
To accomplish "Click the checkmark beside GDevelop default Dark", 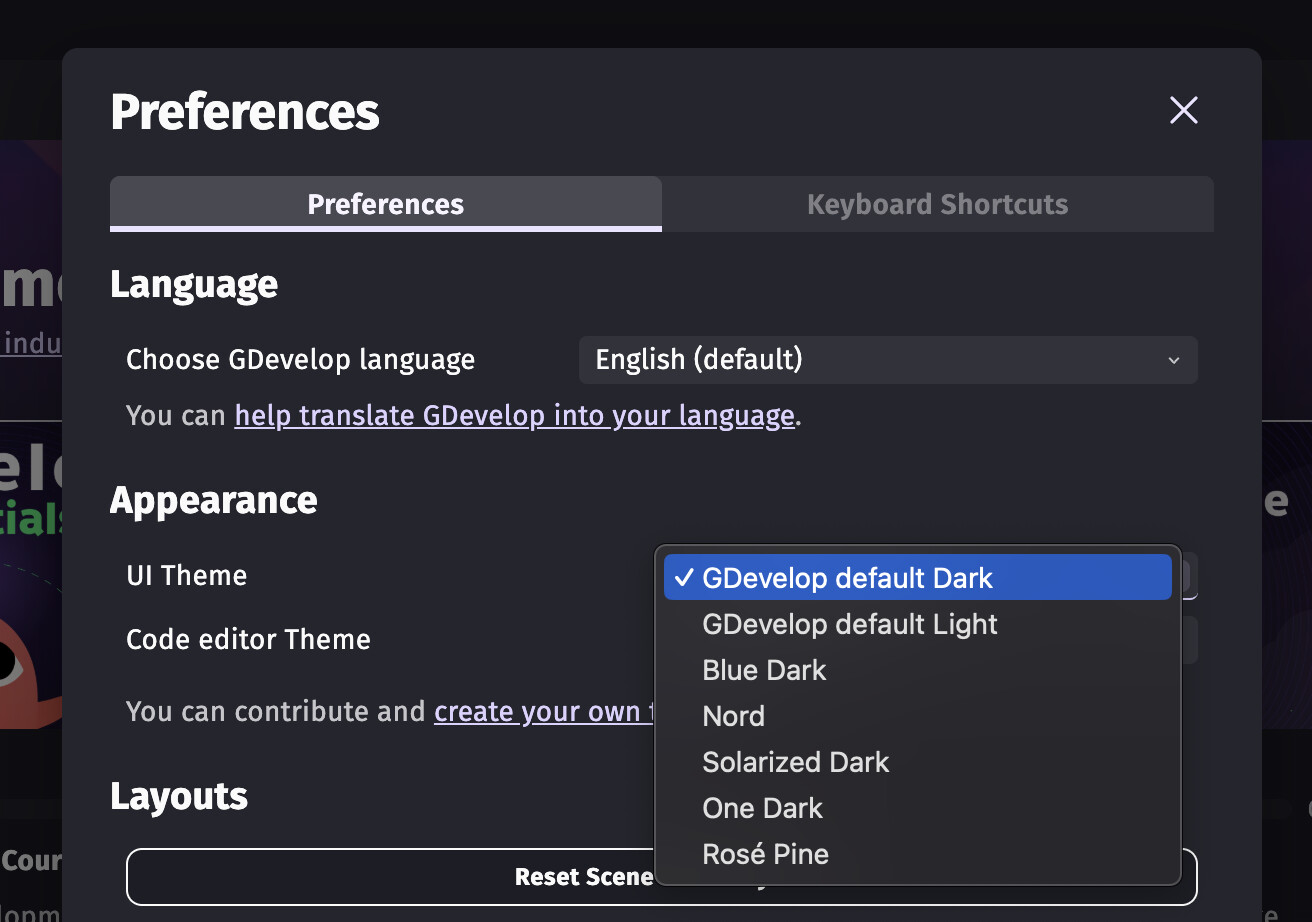I will pyautogui.click(x=684, y=577).
